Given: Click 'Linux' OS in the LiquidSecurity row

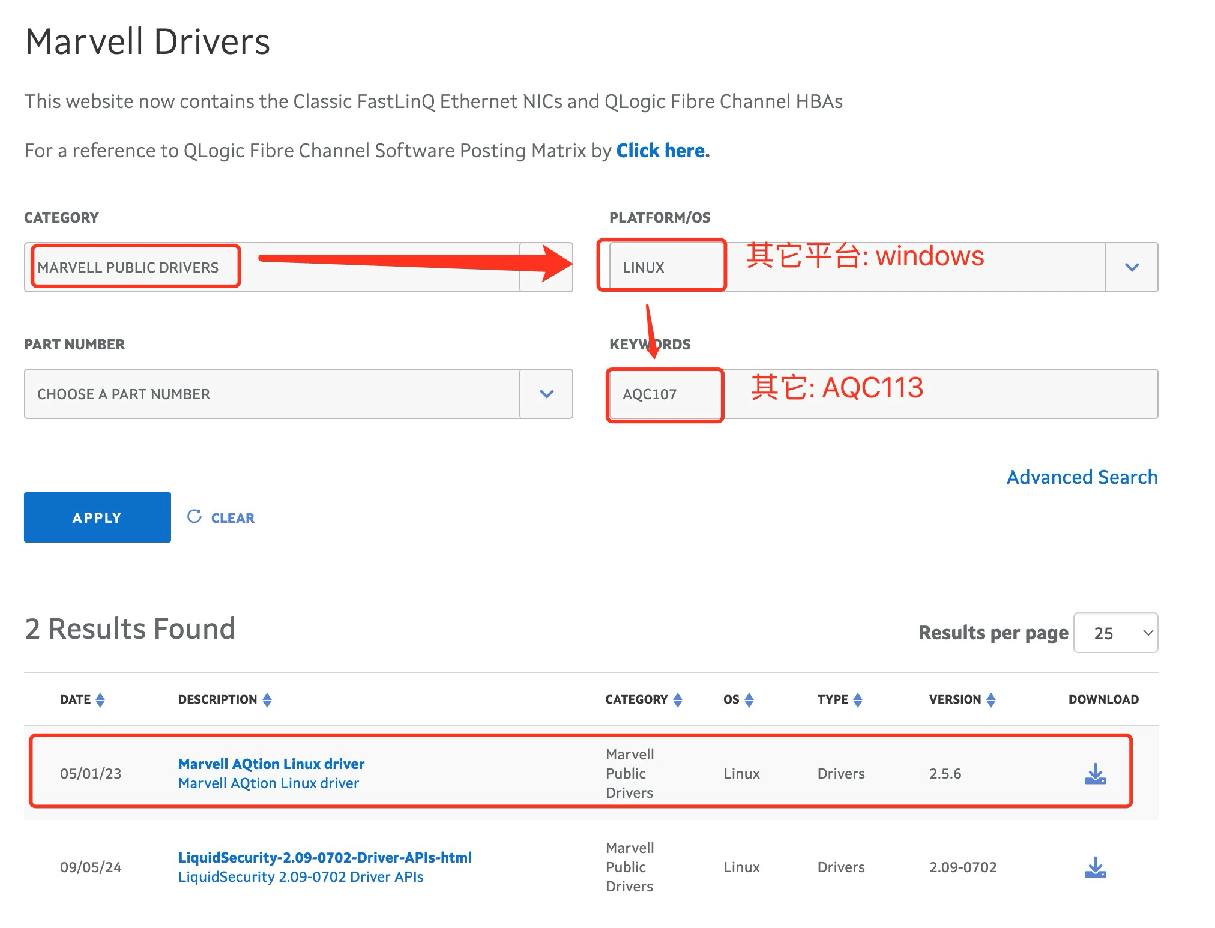Looking at the screenshot, I should [742, 868].
